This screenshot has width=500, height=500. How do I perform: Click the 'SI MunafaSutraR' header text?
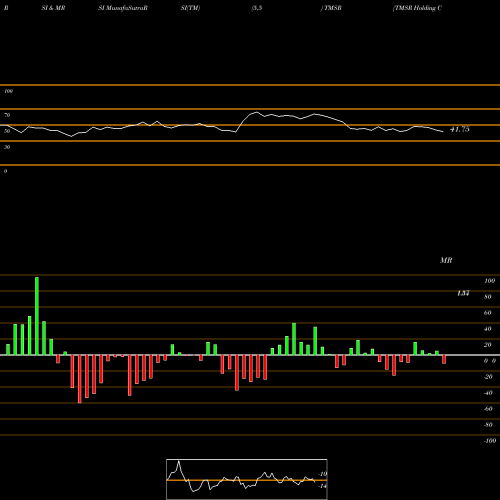[x=123, y=8]
